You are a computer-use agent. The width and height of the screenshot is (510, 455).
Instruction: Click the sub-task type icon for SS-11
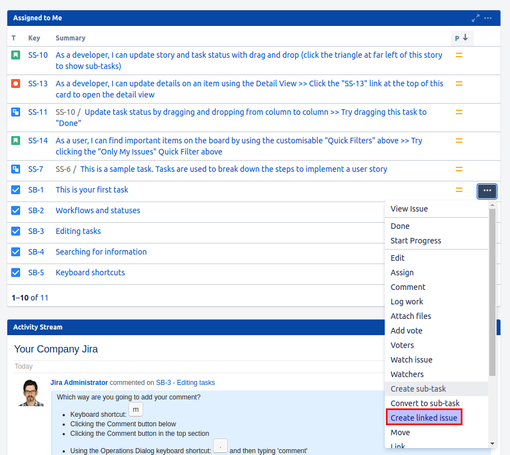tap(16, 112)
